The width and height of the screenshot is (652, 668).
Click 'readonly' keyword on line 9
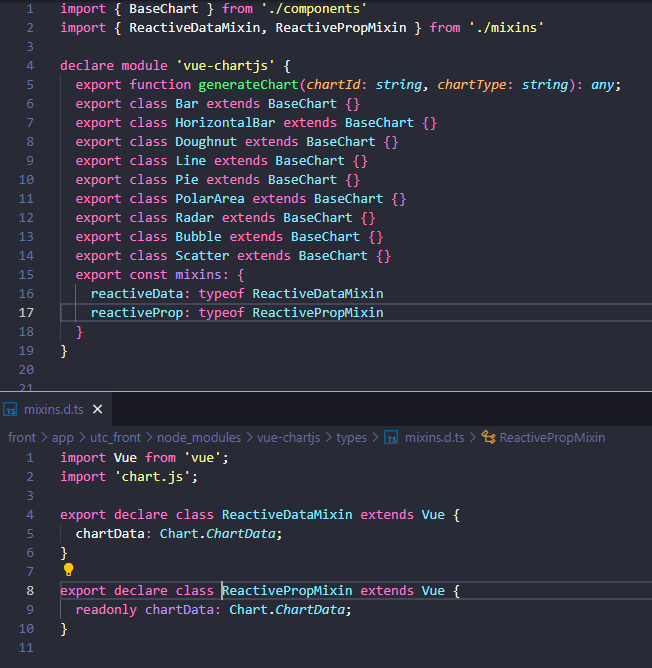[106, 610]
